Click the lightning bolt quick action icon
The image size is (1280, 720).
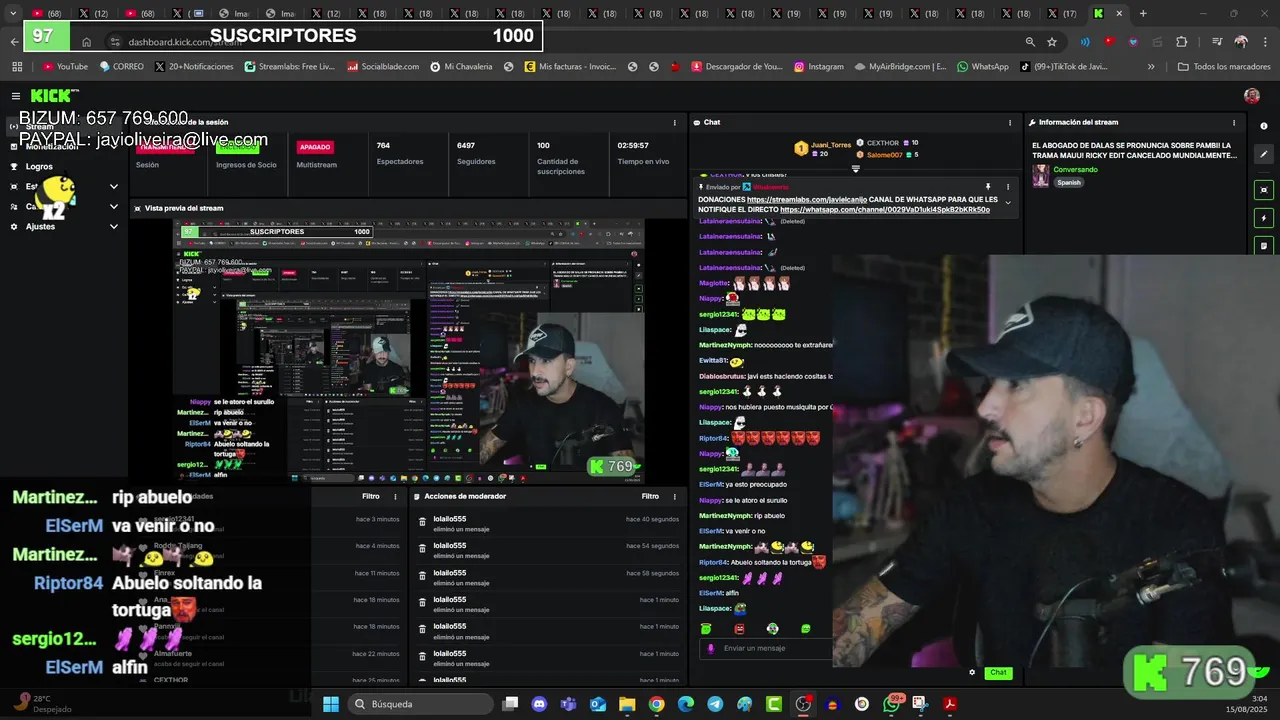(1264, 218)
